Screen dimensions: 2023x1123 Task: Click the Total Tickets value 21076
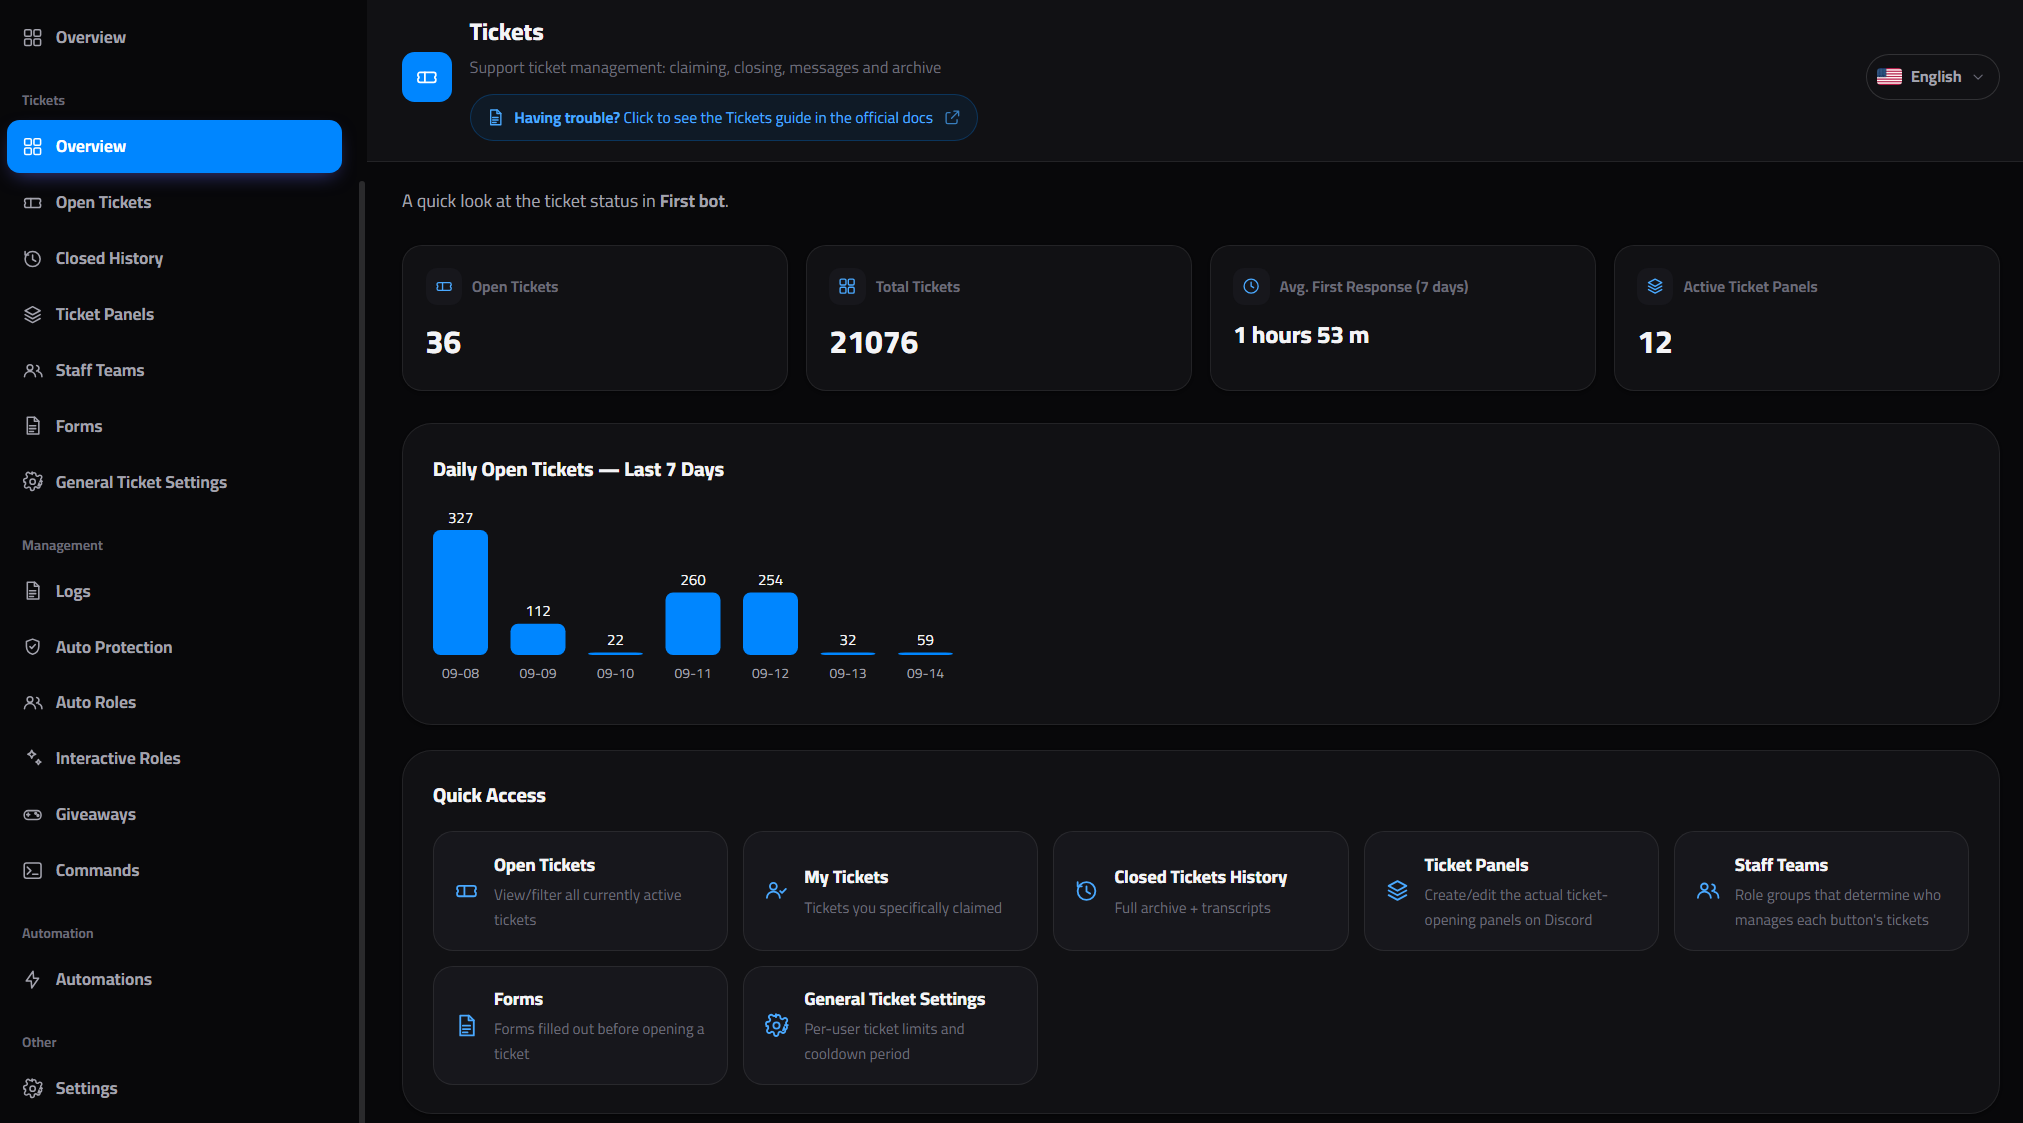pos(874,343)
